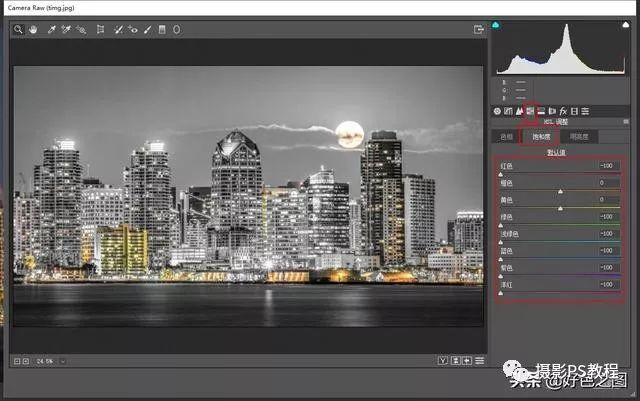Pick the White Balance eyedropper tool

(x=51, y=30)
